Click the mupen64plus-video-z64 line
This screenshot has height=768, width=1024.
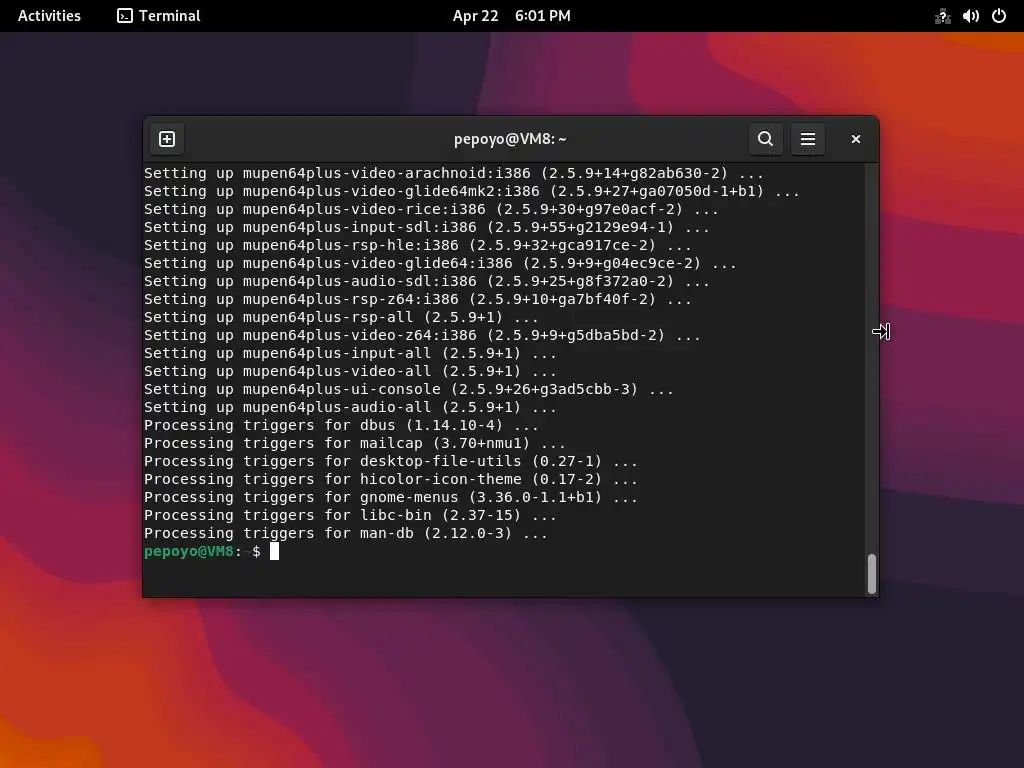pos(423,335)
